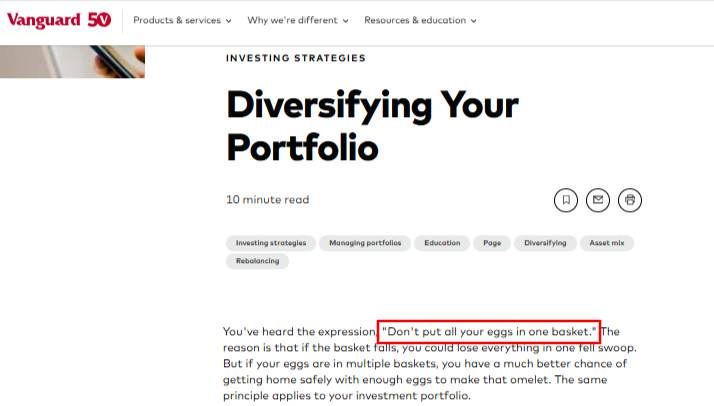Expand the Resources & education menu
Screen dimensions: 714x406
pyautogui.click(x=420, y=20)
